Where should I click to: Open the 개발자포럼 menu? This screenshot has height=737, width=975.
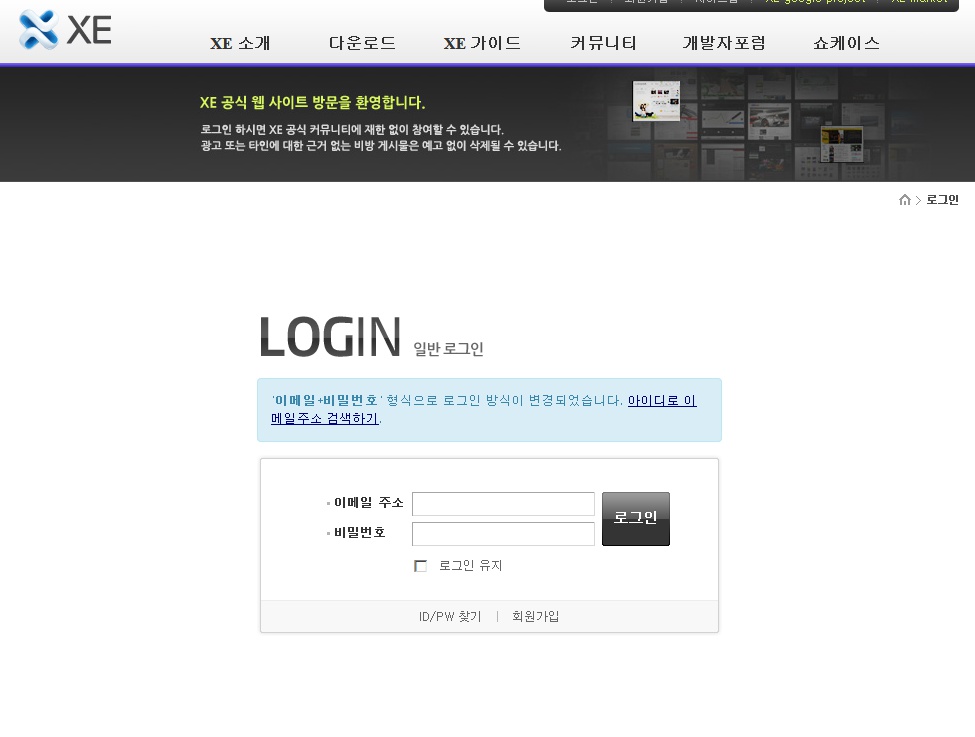coord(724,43)
